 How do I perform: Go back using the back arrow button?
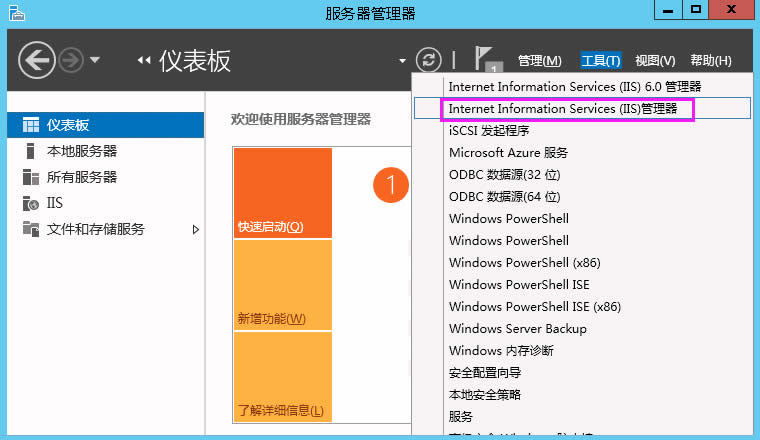coord(37,61)
